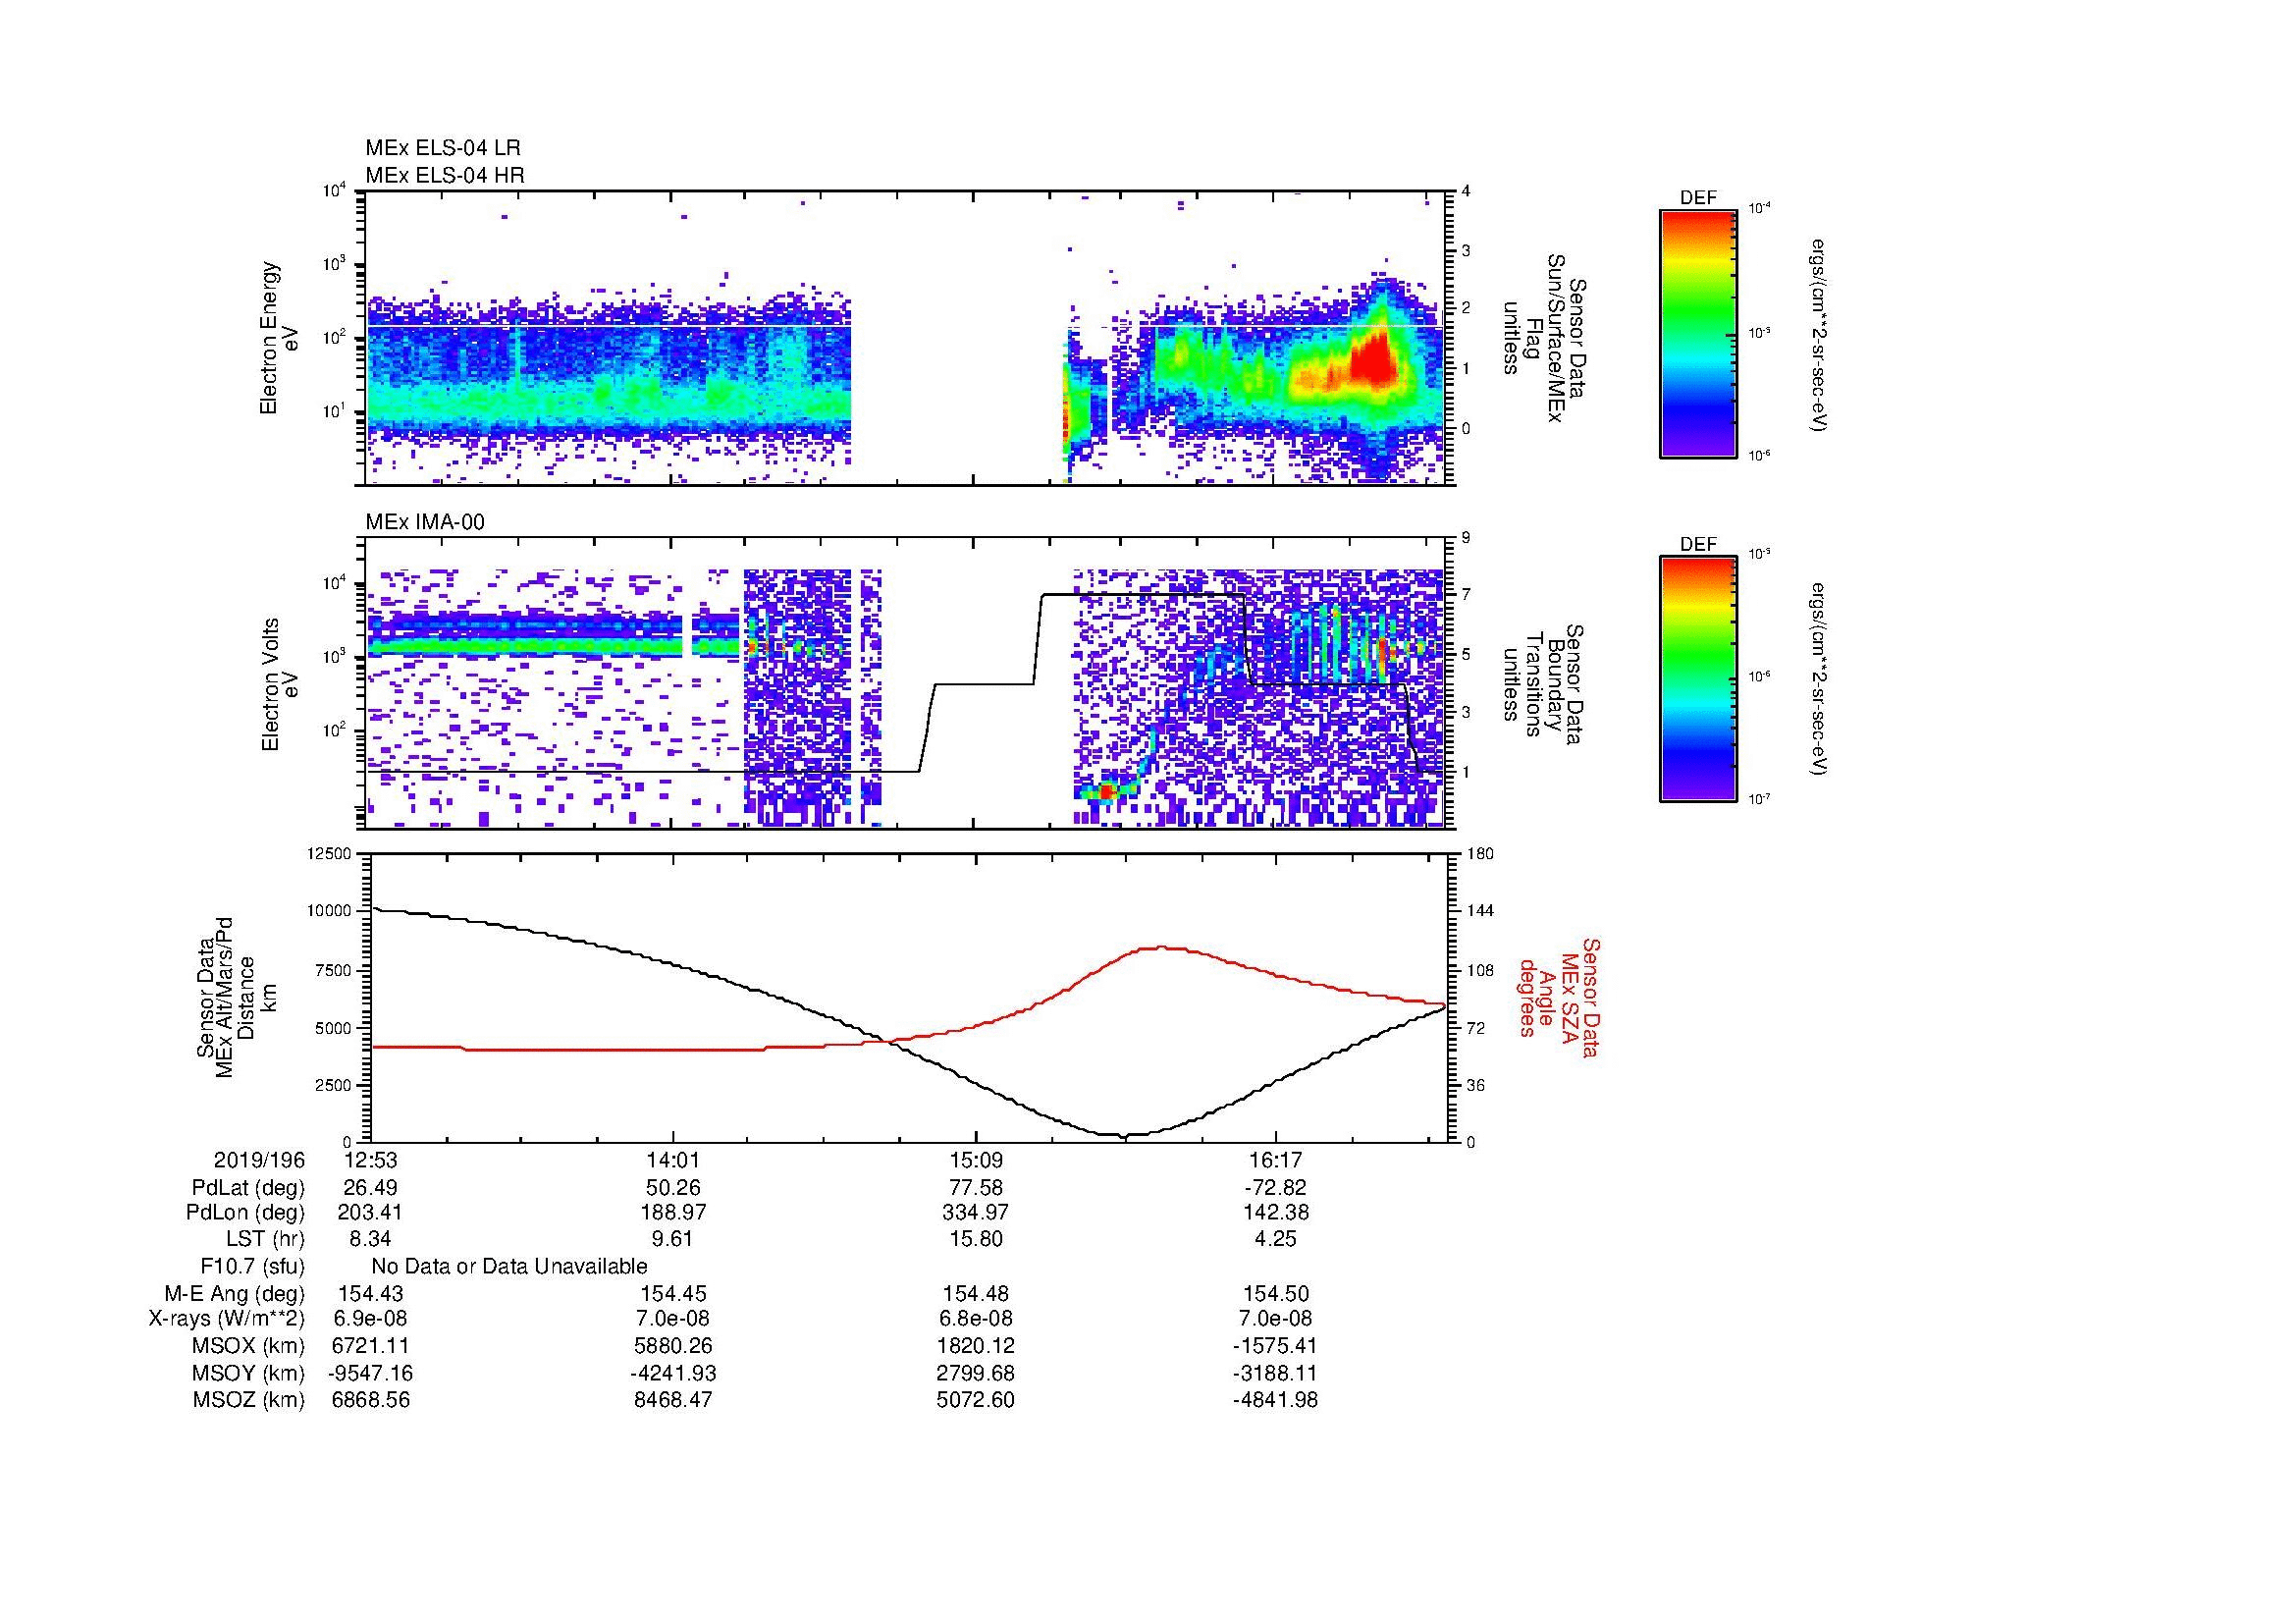The height and width of the screenshot is (1623, 2296).
Task: Click MSOY value '-4241.93'
Action: coord(673,1373)
